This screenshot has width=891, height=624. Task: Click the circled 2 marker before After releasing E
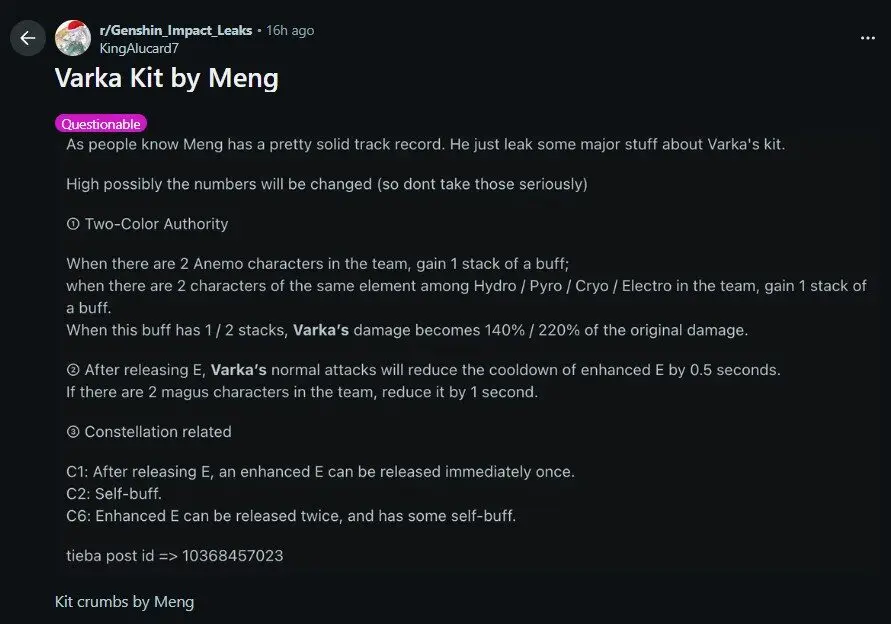coord(73,370)
